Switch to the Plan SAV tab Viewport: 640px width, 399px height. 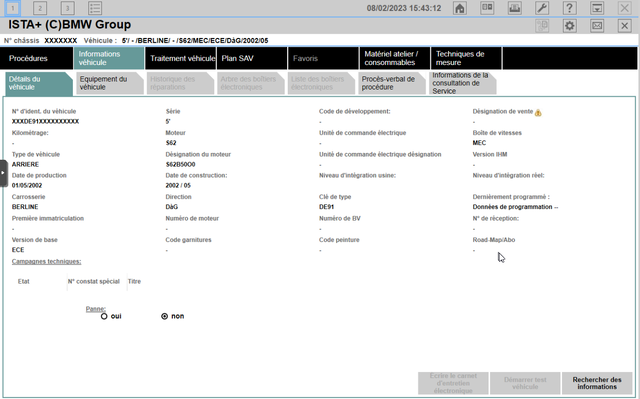coord(251,58)
